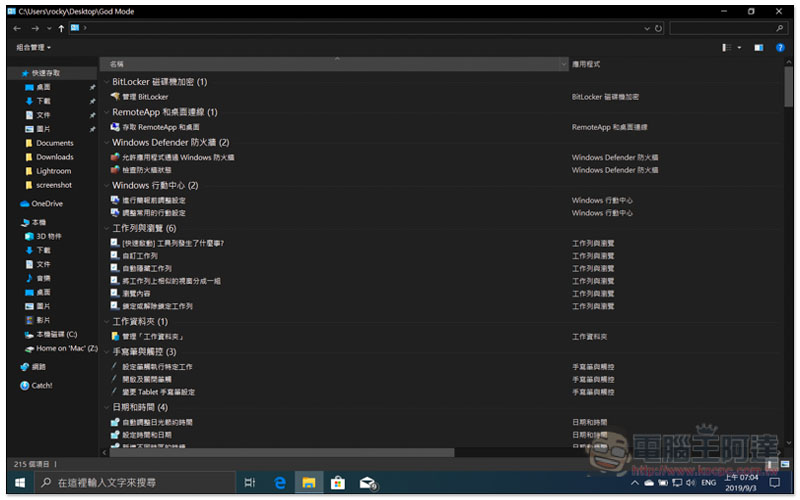
Task: Open 管理 BitLocker item
Action: click(x=145, y=97)
